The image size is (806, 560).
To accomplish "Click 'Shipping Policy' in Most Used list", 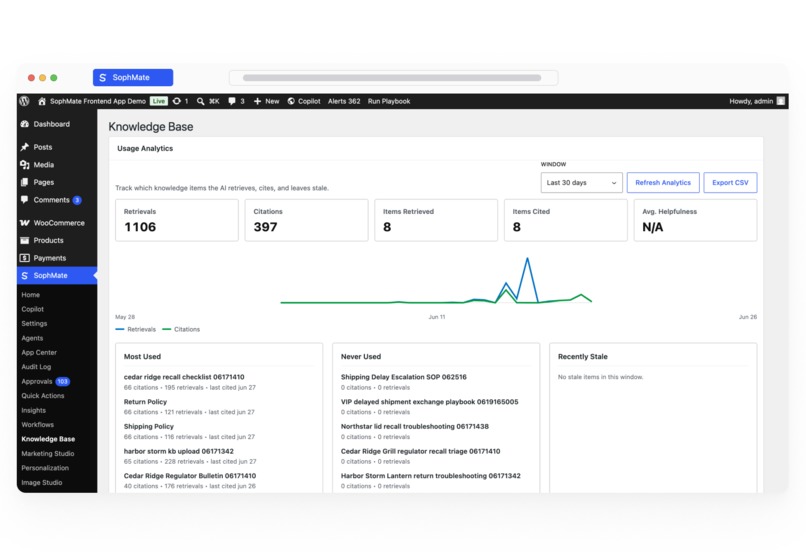I will [149, 426].
